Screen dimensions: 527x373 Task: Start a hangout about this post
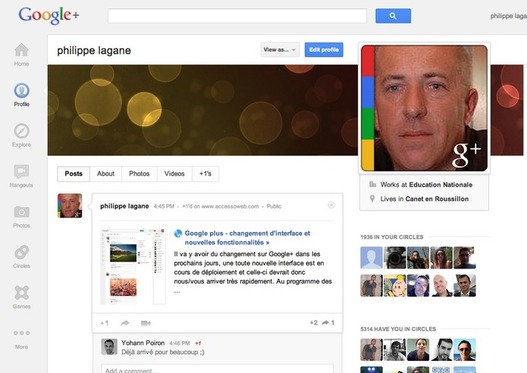pos(146,323)
